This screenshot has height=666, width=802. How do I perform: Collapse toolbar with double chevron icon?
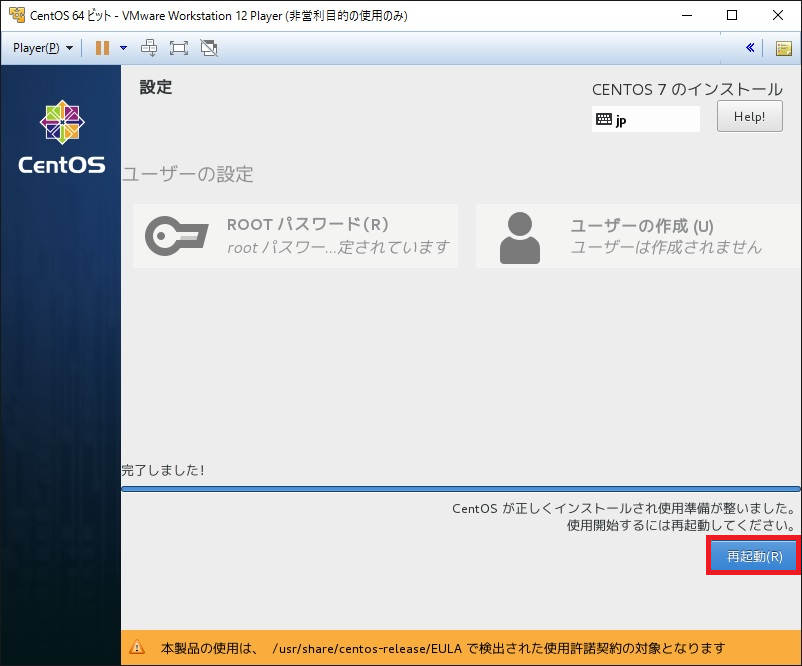[x=750, y=48]
